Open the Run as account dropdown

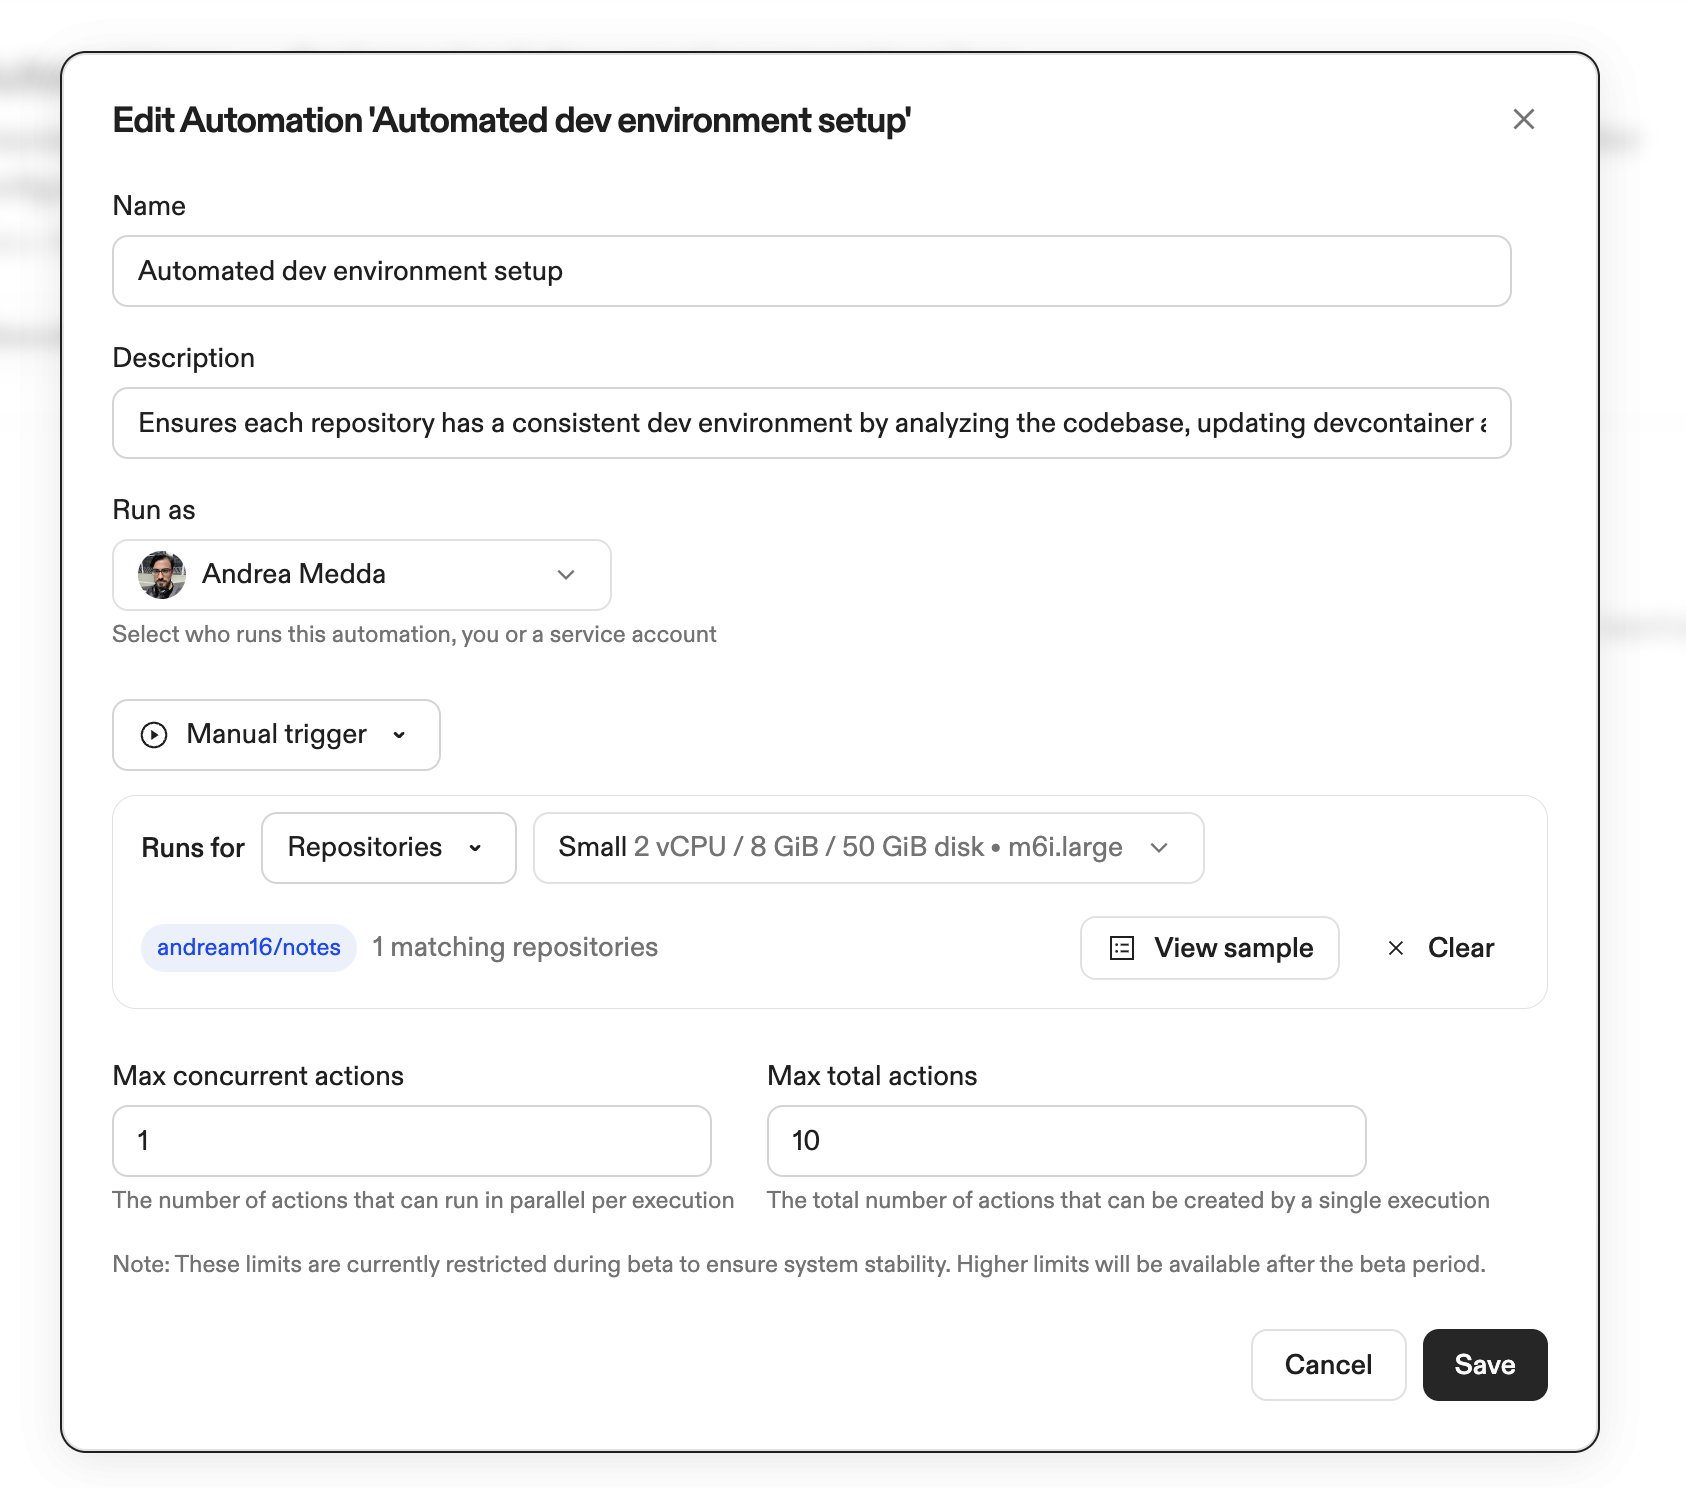[x=360, y=575]
